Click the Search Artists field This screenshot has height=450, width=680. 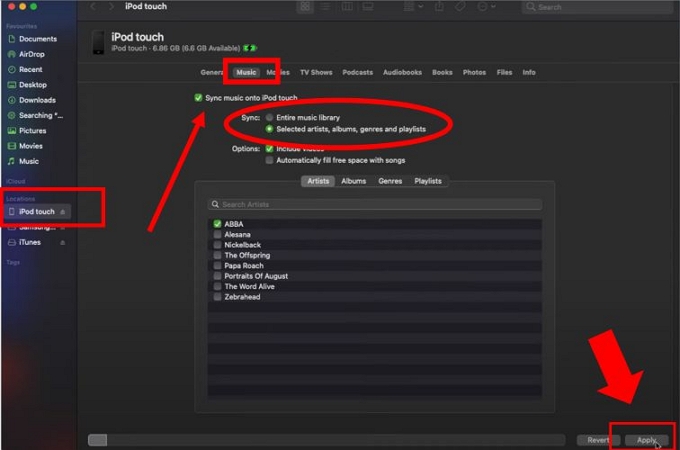[x=375, y=204]
